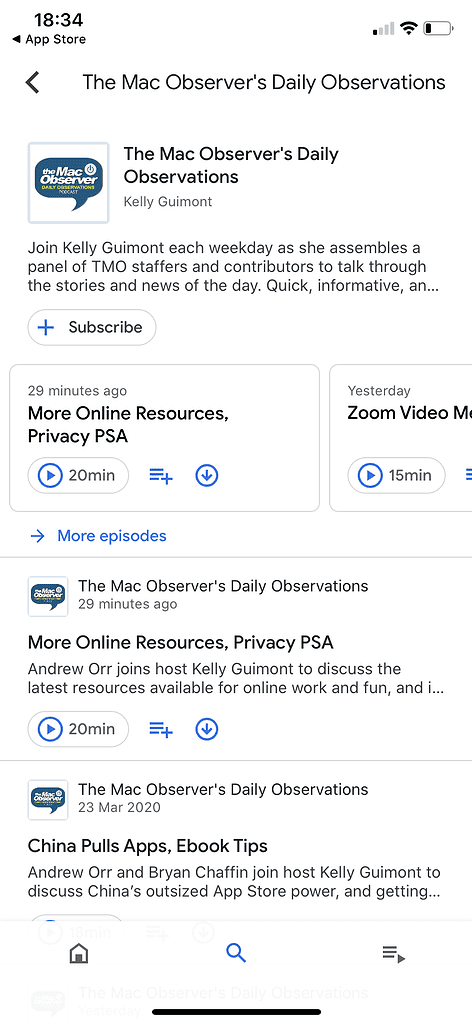This screenshot has width=472, height=1024.
Task: Open featured card title More Online Resources
Action: pyautogui.click(x=128, y=424)
